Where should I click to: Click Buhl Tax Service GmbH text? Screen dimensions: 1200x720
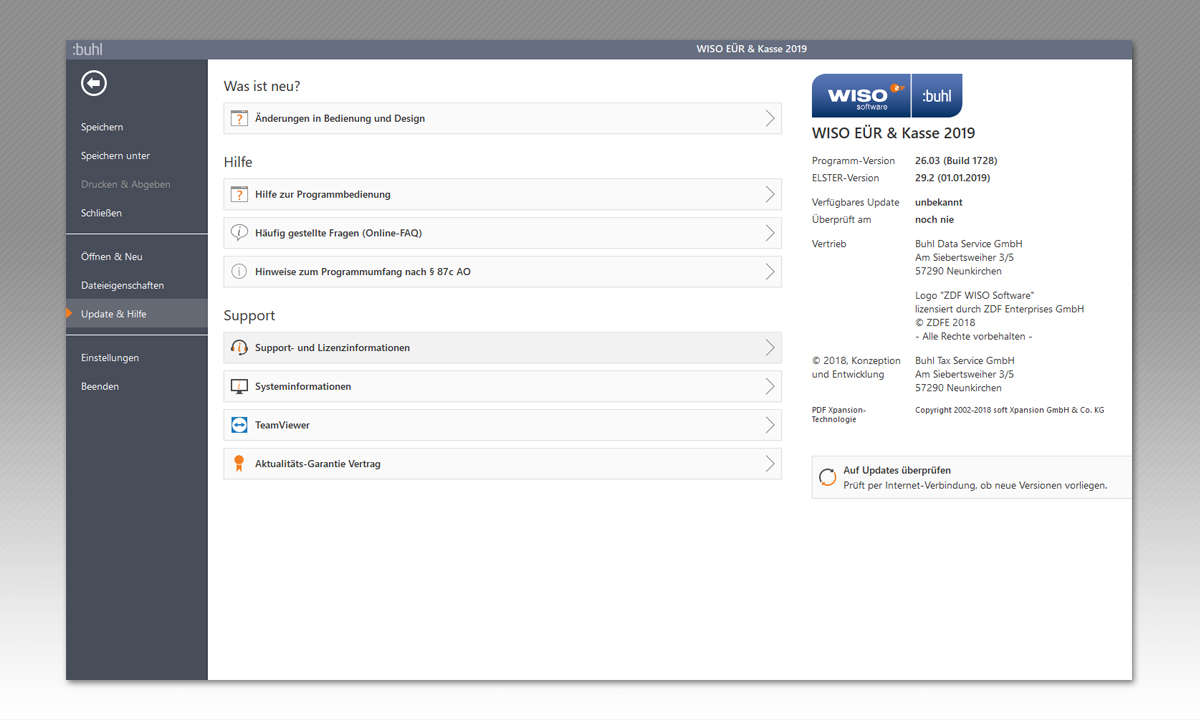[965, 361]
